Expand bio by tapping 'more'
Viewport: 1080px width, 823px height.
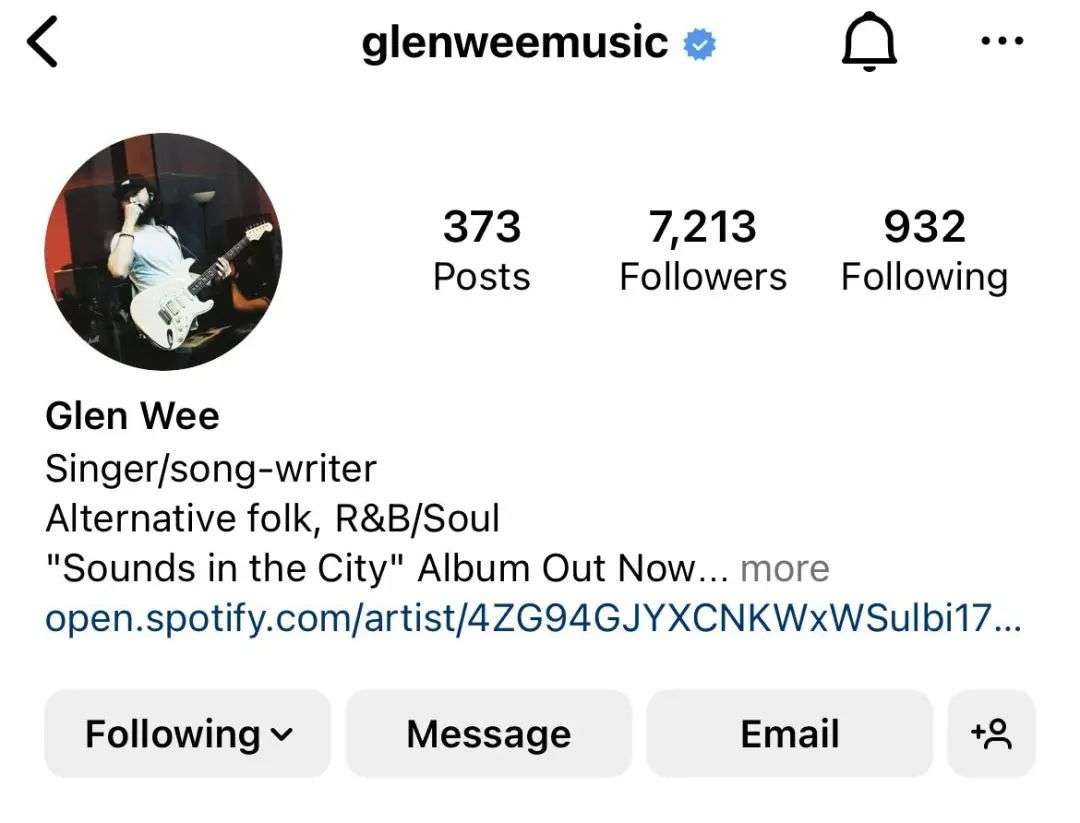(785, 569)
